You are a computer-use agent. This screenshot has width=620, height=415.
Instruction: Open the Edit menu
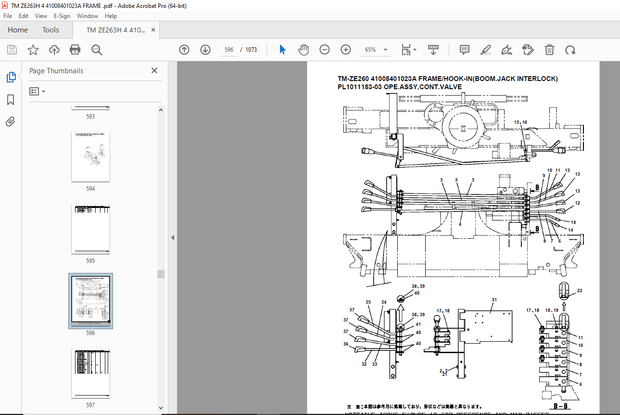pos(23,16)
